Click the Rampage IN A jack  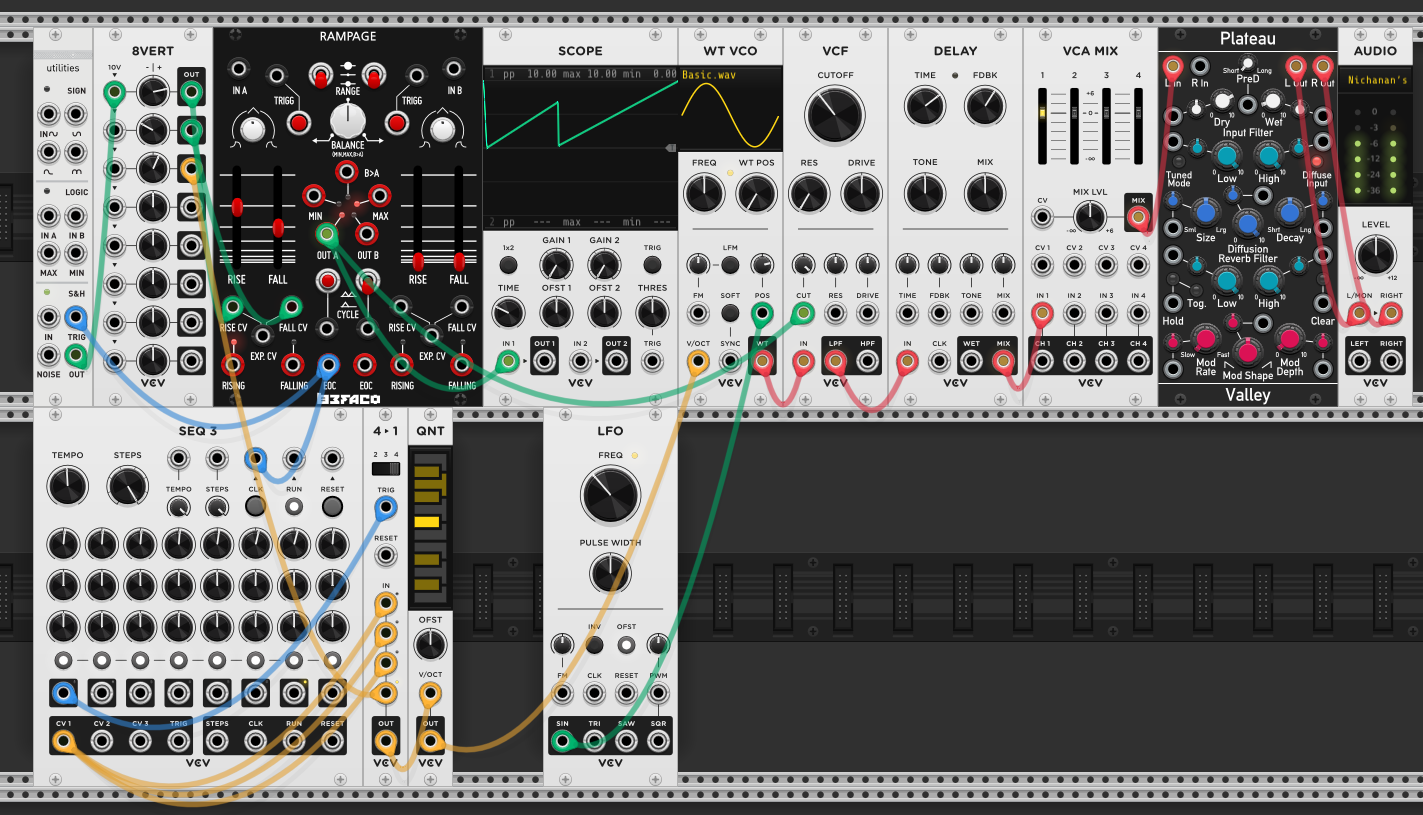click(239, 68)
